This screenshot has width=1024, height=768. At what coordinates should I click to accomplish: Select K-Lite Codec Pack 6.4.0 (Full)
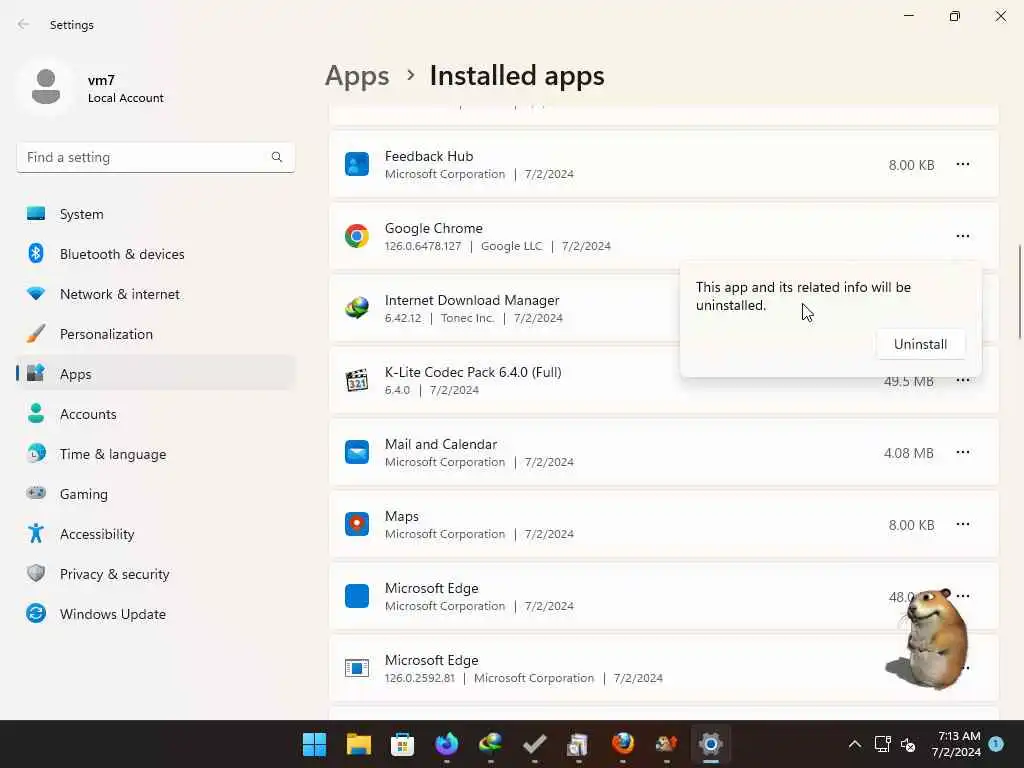pos(473,372)
